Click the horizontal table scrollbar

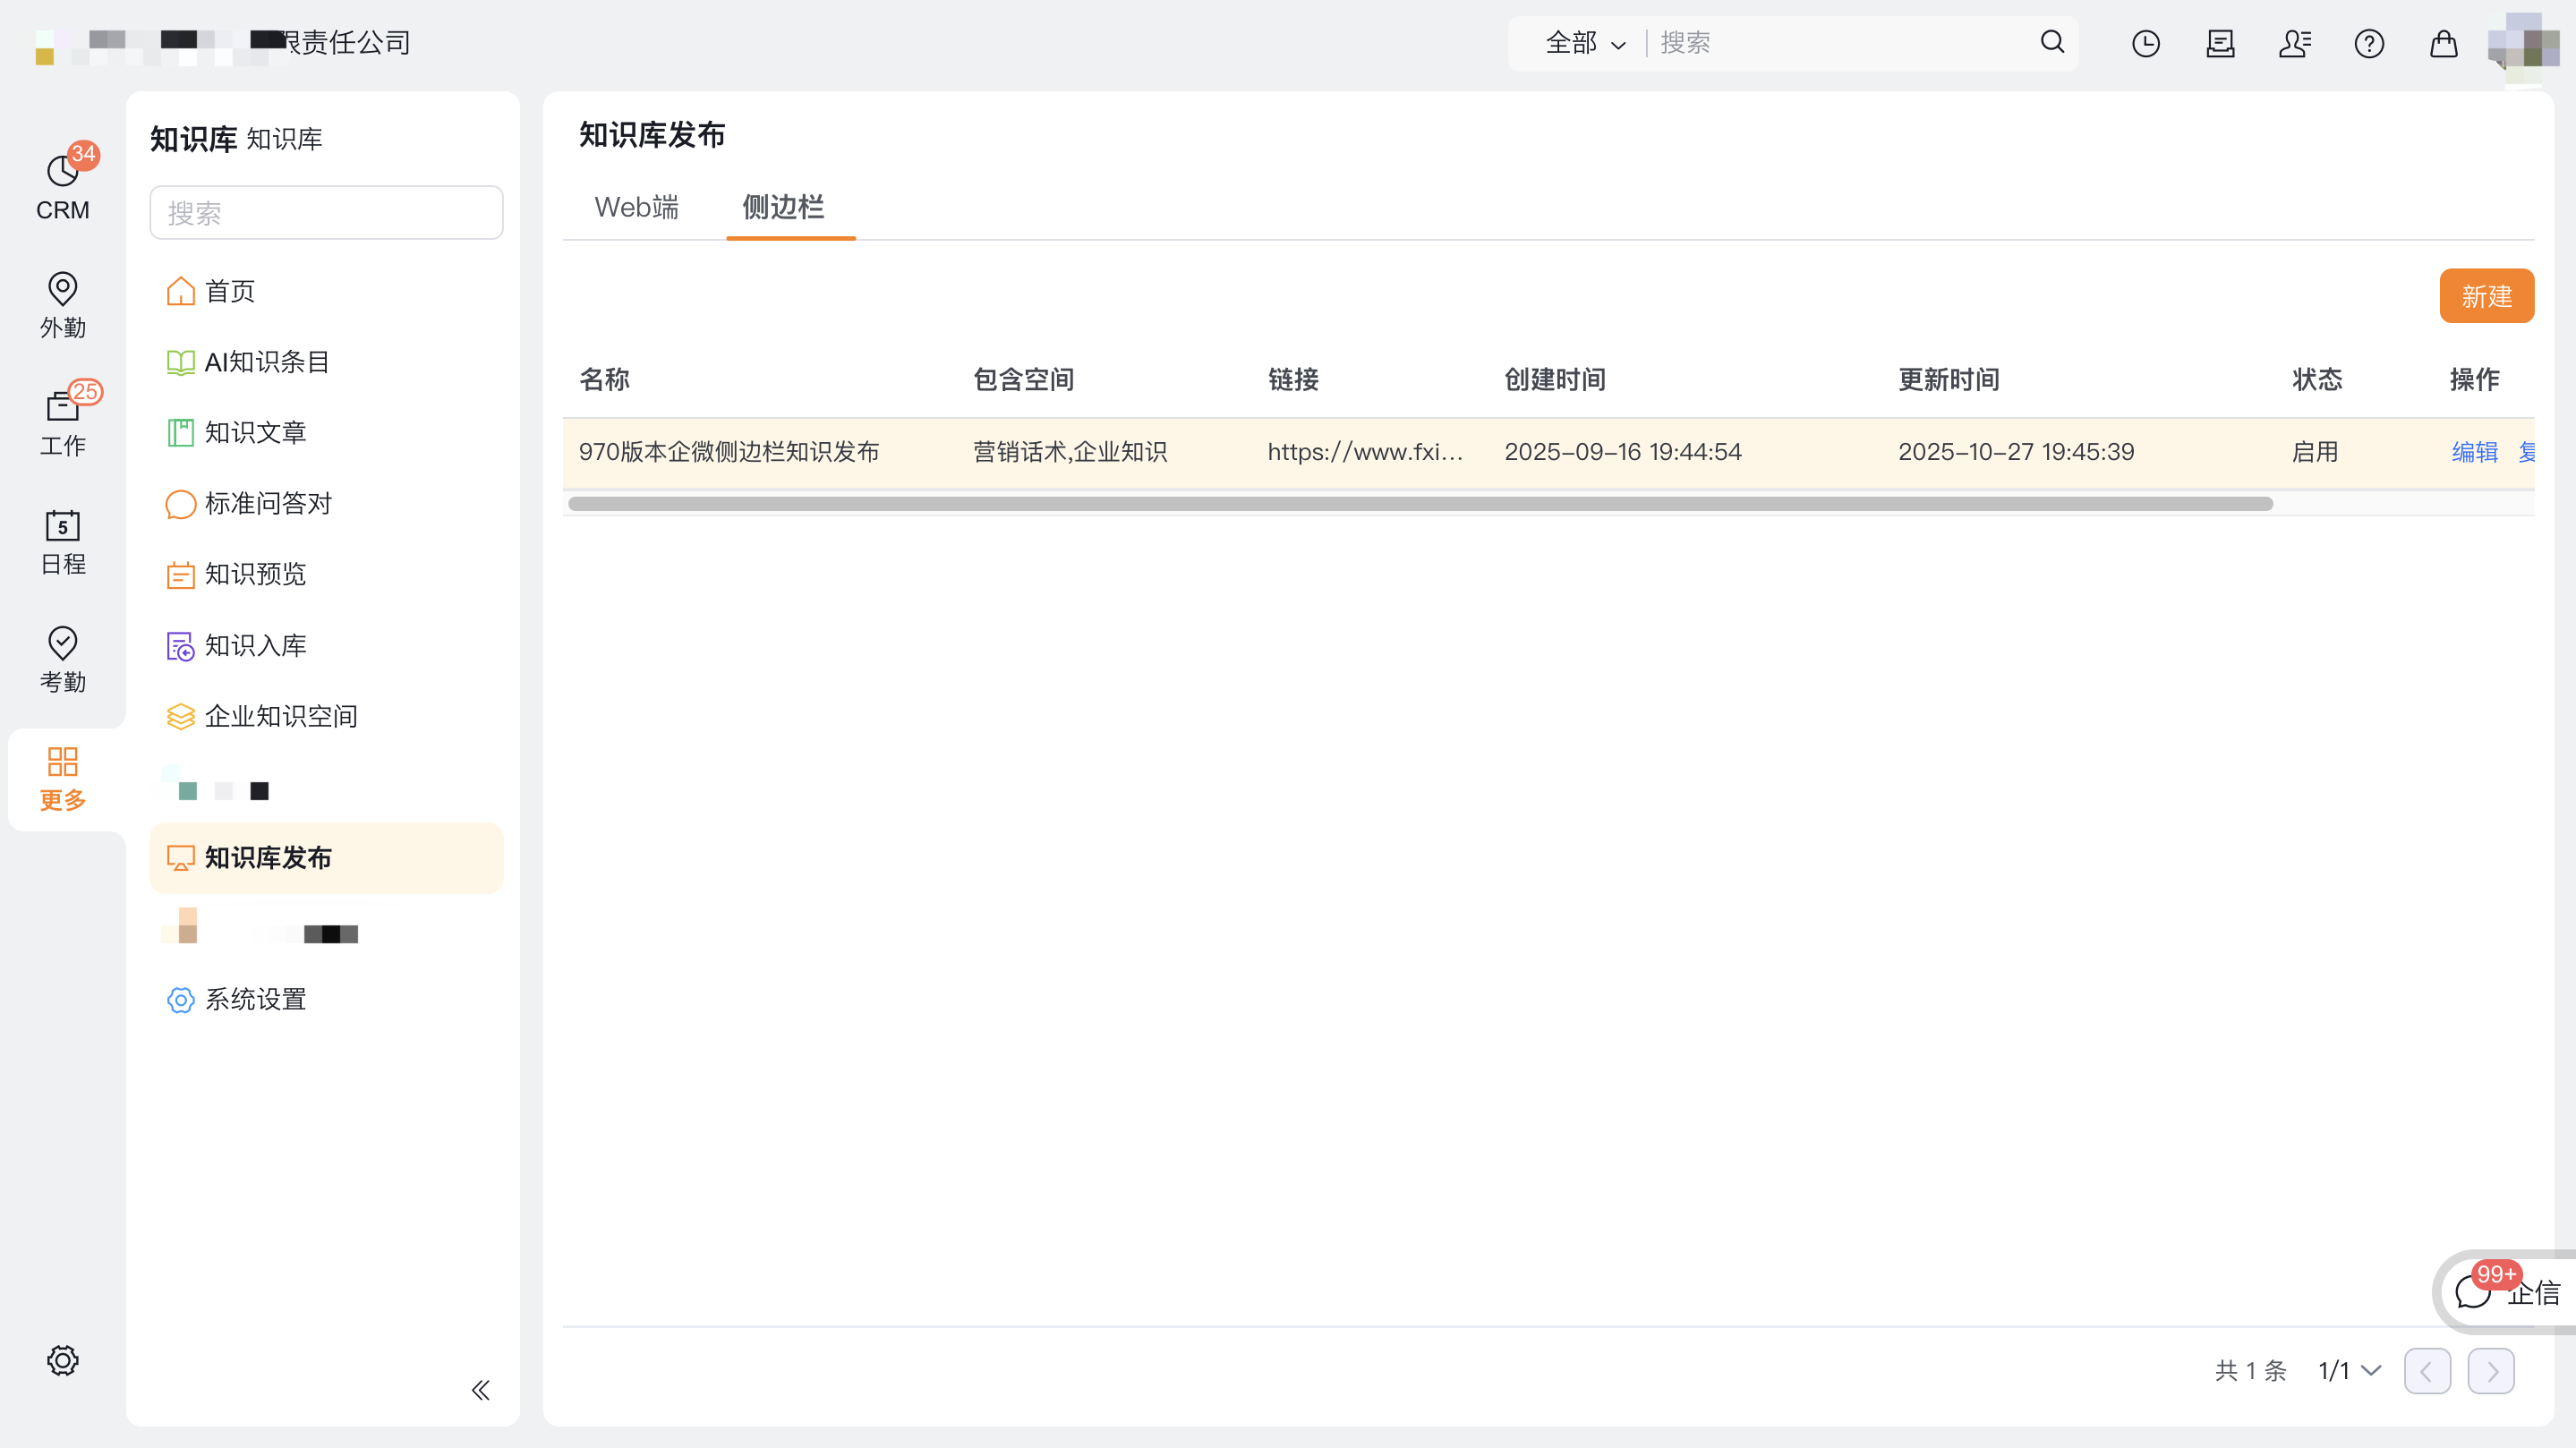pos(1420,504)
